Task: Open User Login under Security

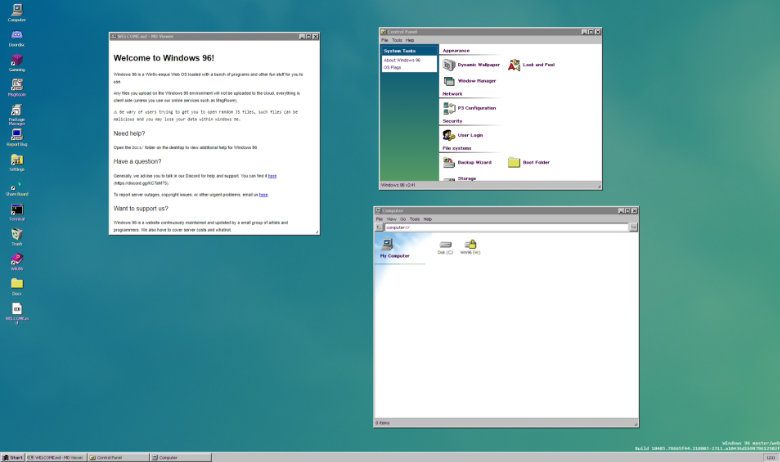Action: (463, 135)
